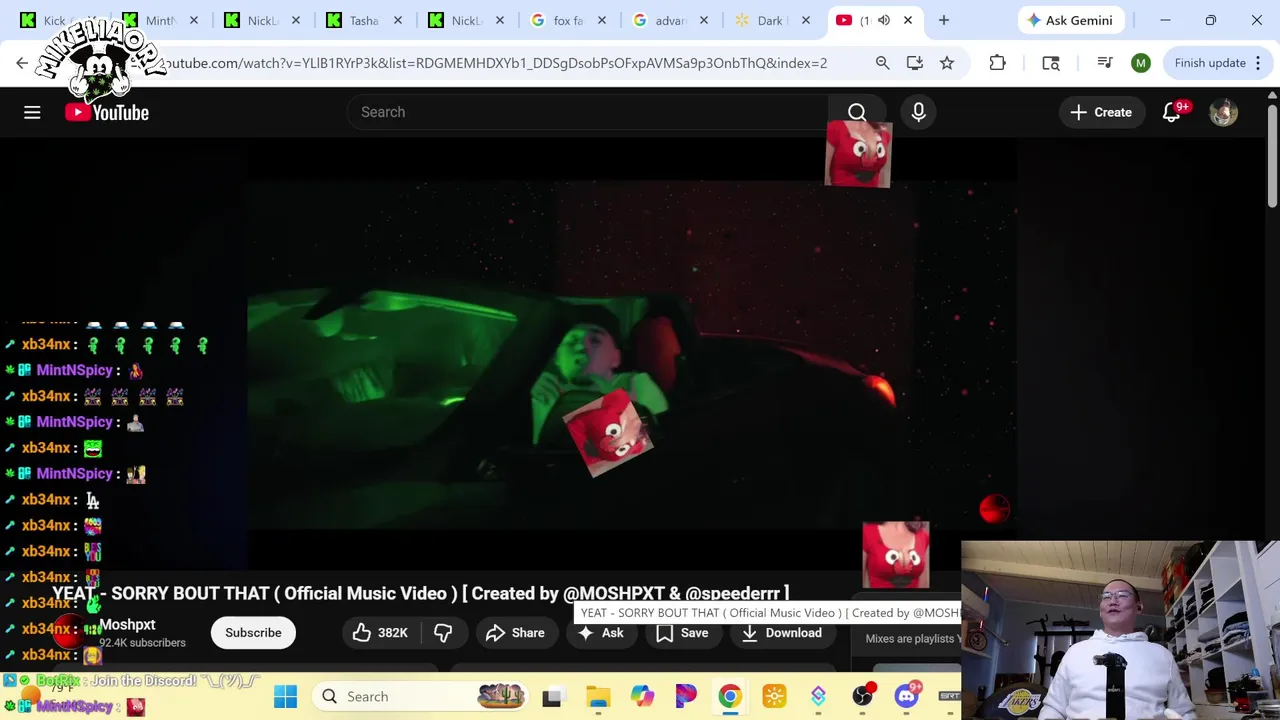The height and width of the screenshot is (720, 1280).
Task: Subscribe to the Moshpxt channel
Action: (x=253, y=633)
